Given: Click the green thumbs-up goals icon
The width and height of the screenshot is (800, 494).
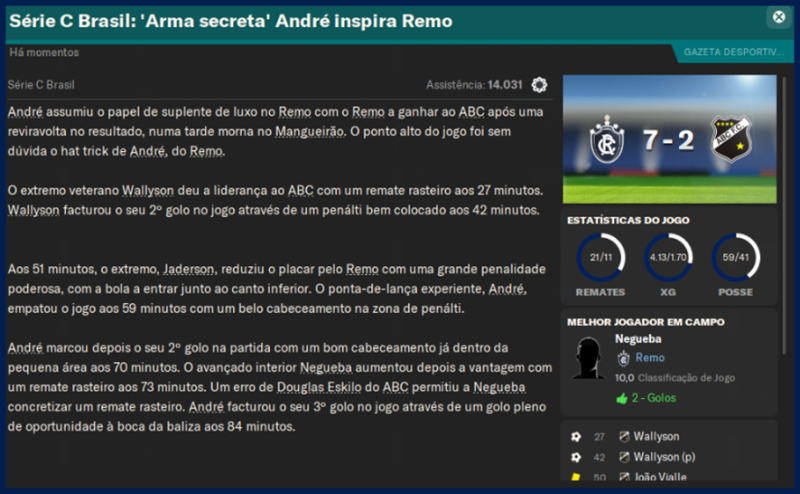Looking at the screenshot, I should tap(622, 399).
